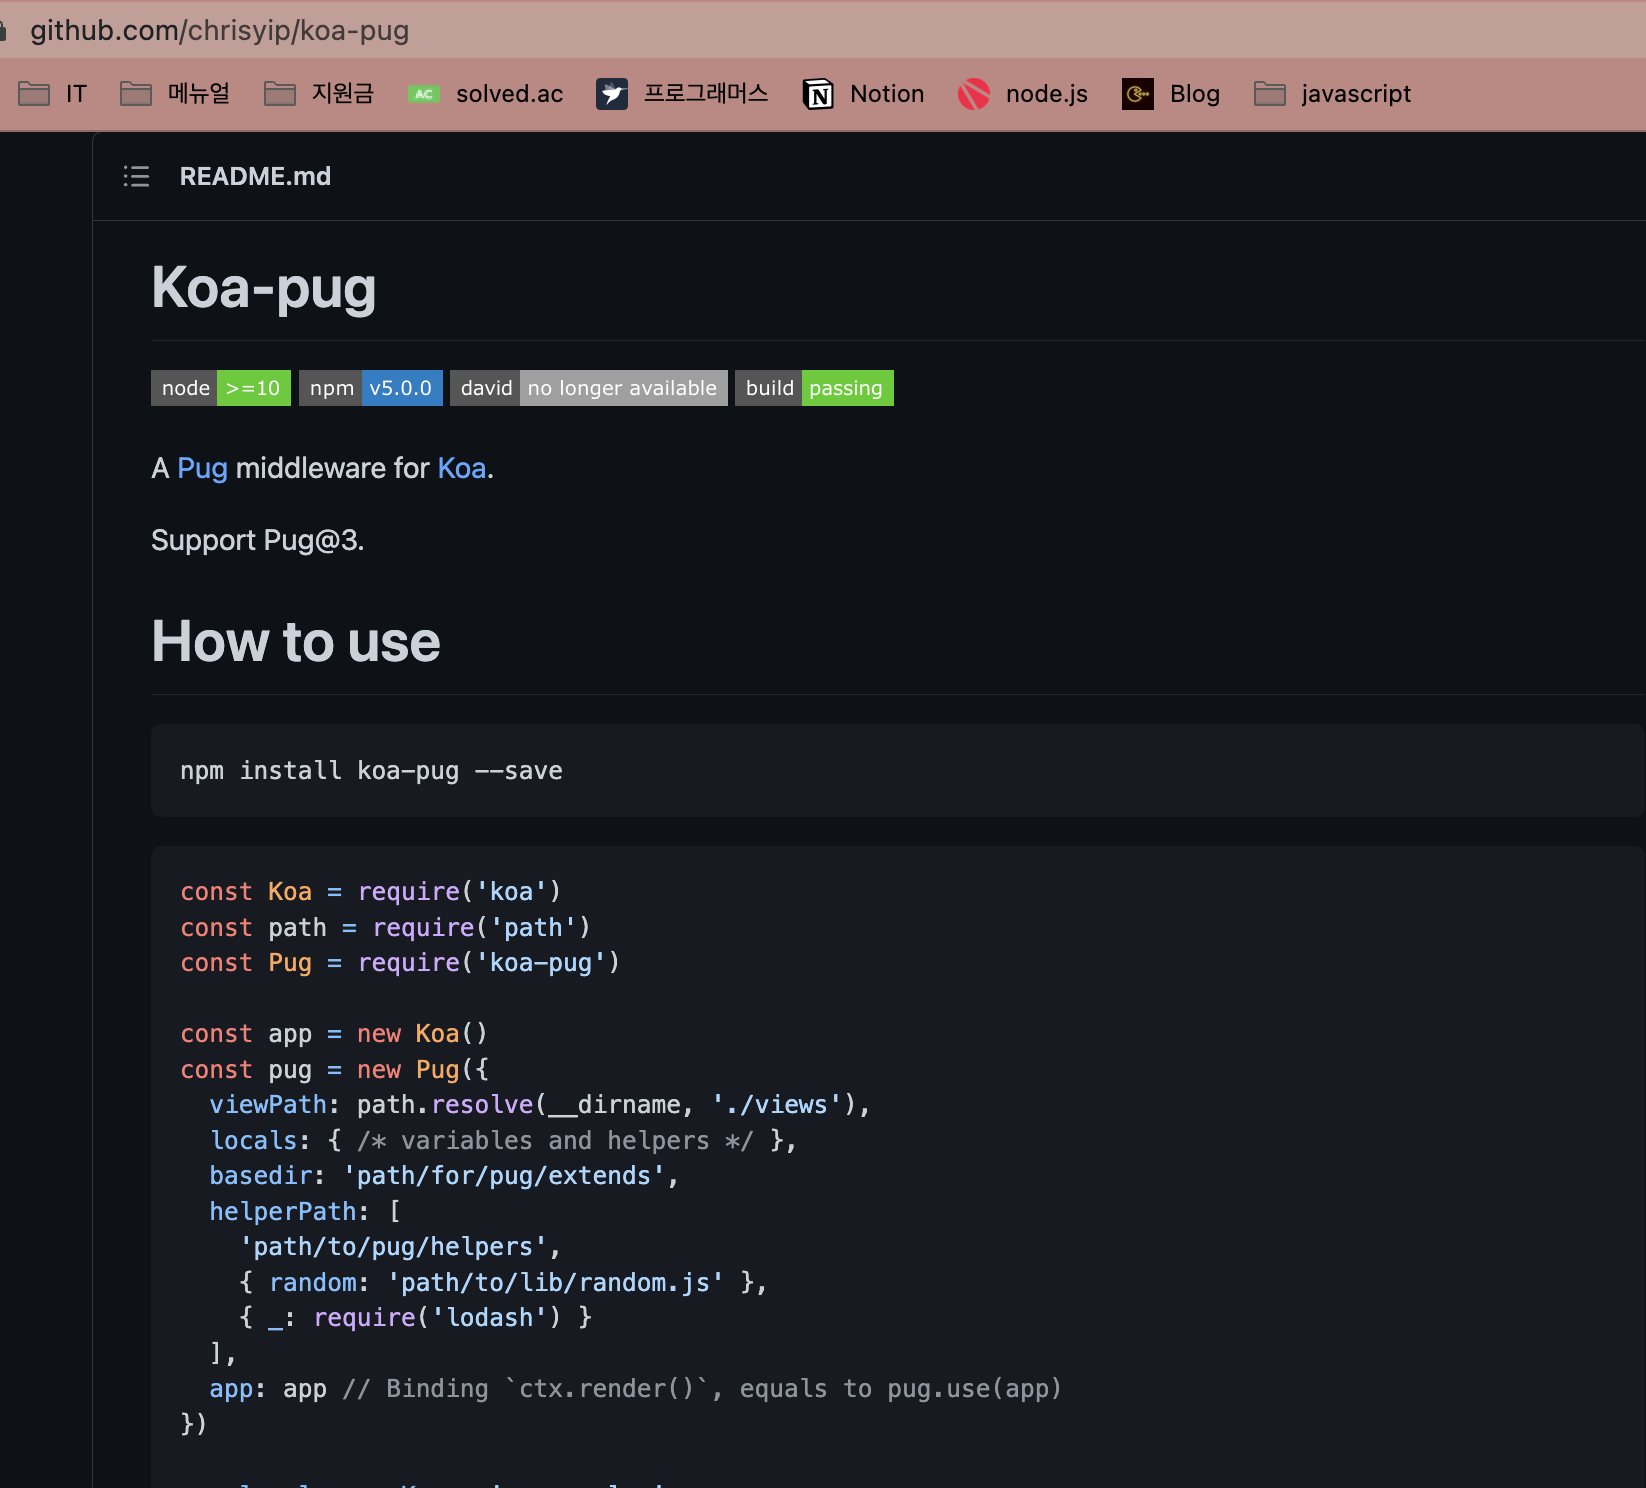Click the require('koa') code line
The image size is (1646, 1488).
tap(370, 892)
